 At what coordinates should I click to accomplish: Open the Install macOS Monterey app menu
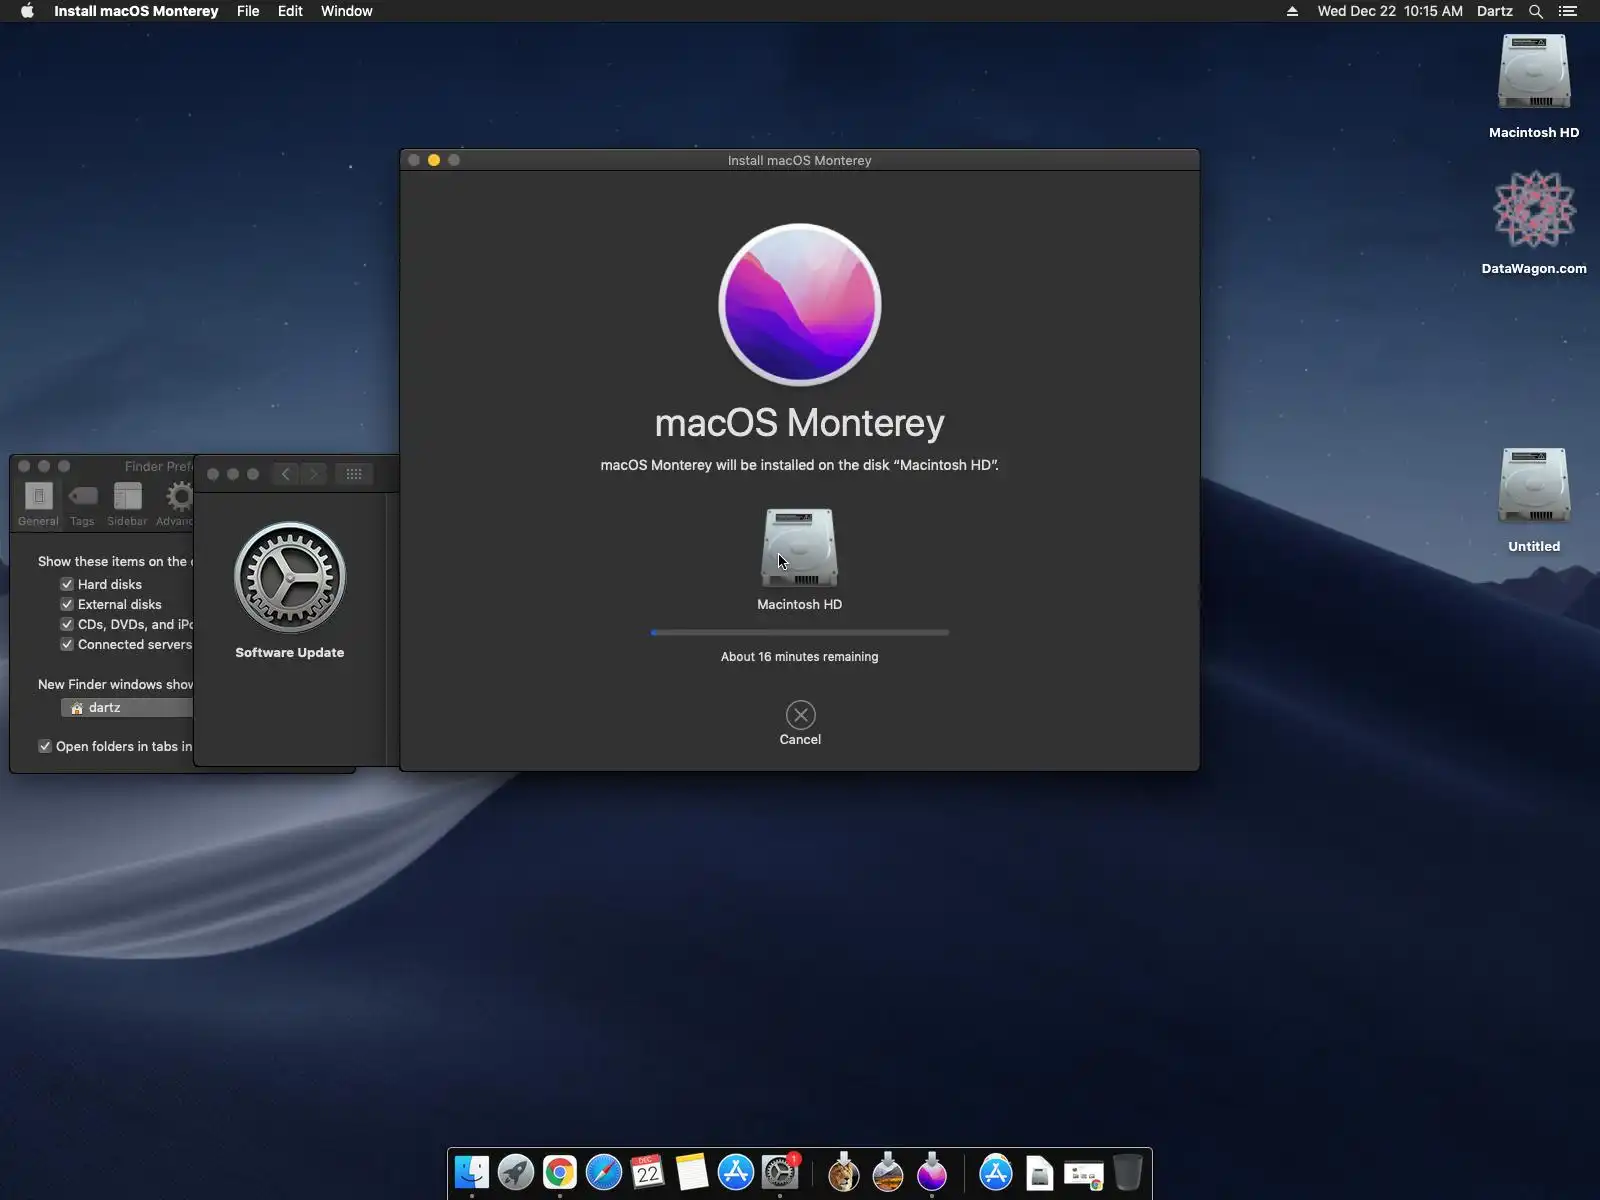point(136,11)
